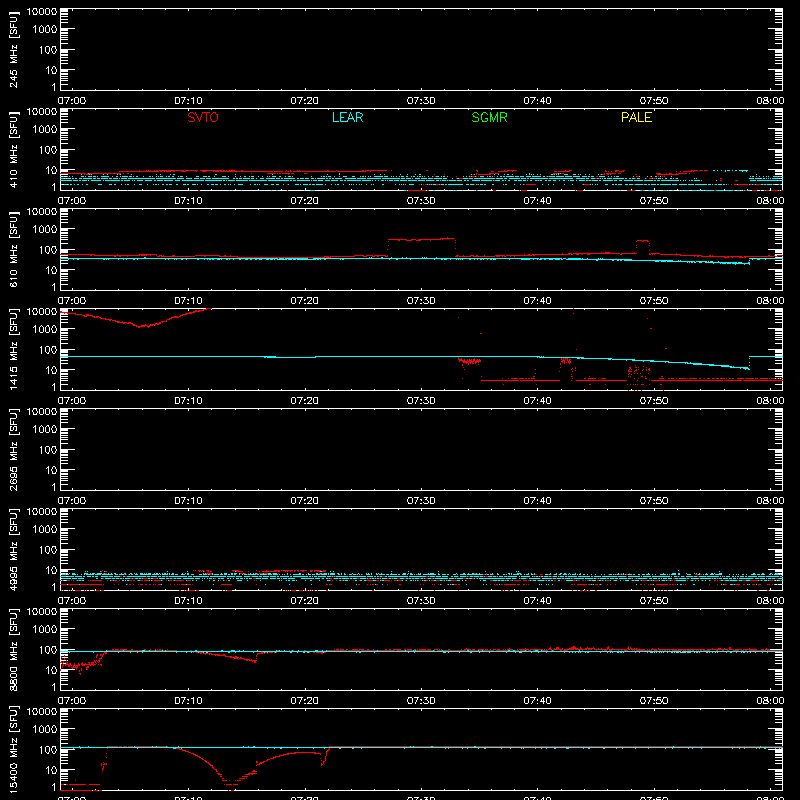This screenshot has width=800, height=800.
Task: Click the yellow PALE legend label
Action: tap(636, 117)
